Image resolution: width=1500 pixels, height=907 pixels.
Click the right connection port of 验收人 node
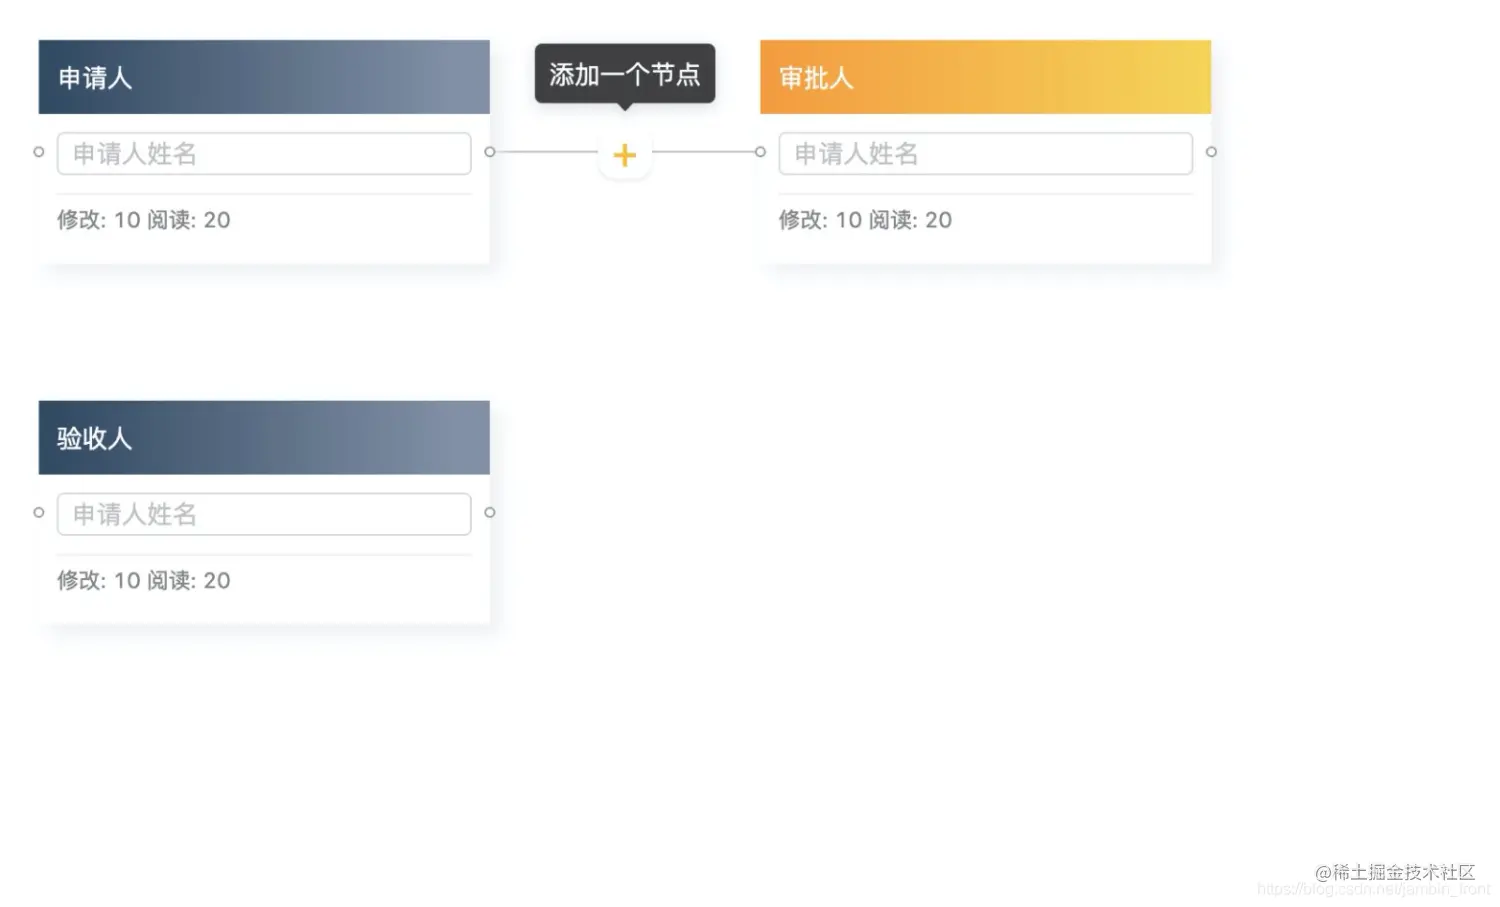click(490, 511)
